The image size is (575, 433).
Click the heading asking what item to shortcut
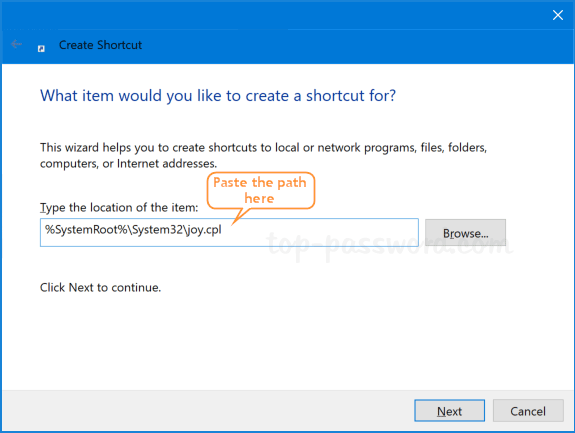click(x=218, y=96)
